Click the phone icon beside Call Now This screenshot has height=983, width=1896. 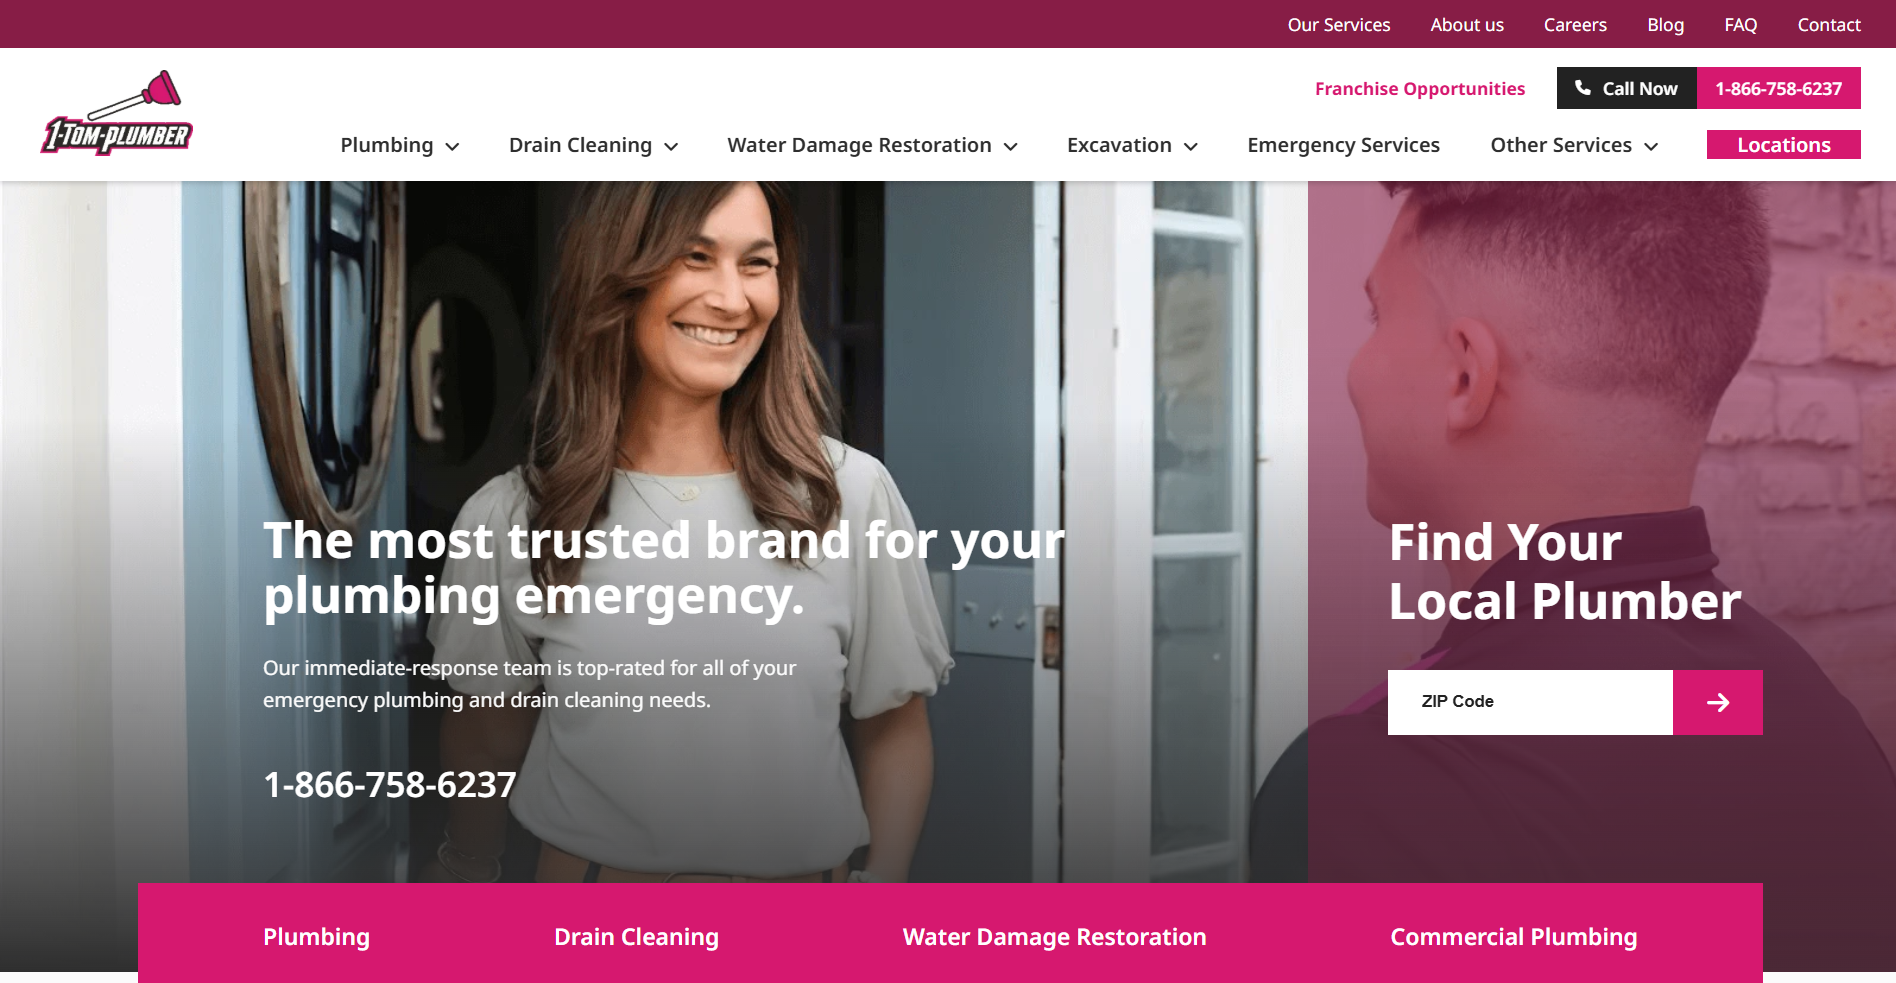pos(1583,88)
